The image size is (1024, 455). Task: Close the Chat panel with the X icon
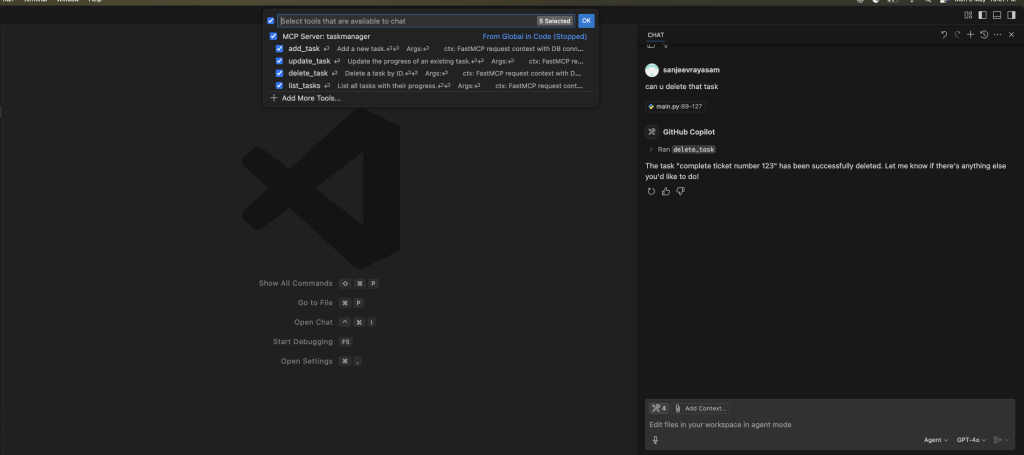[1012, 35]
